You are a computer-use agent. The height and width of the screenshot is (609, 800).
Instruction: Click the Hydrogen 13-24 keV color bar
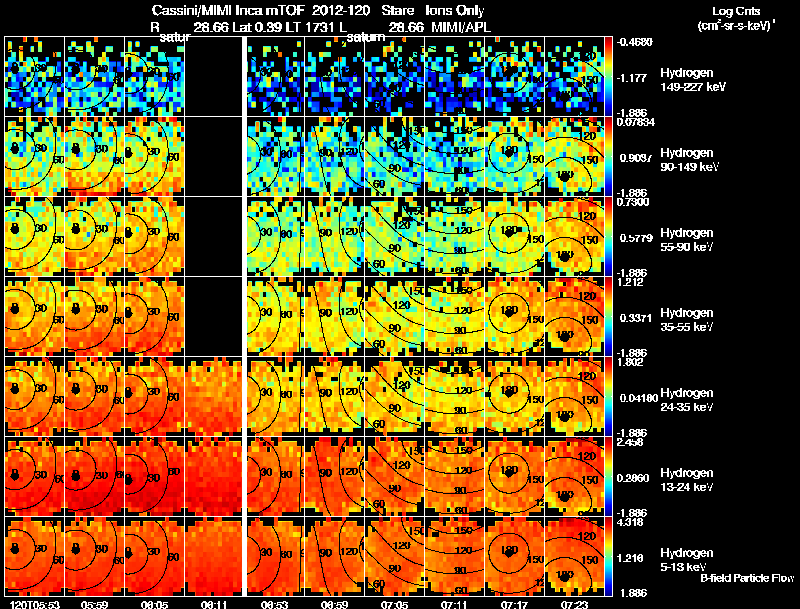click(608, 476)
